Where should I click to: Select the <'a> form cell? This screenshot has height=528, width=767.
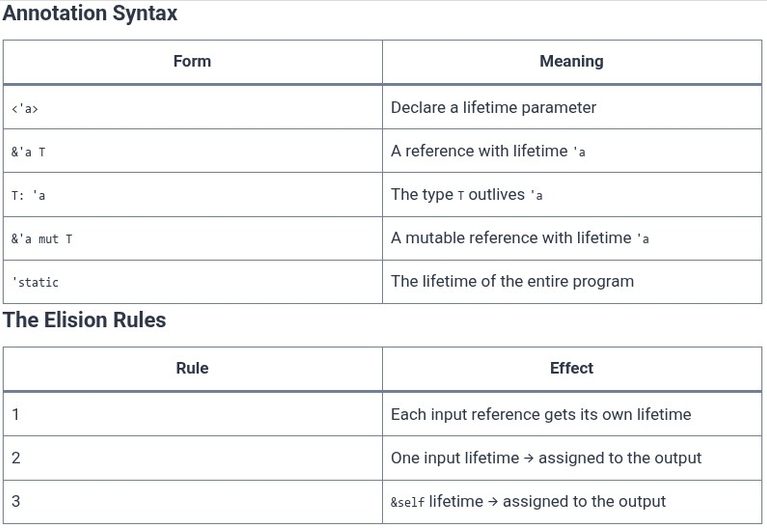[193, 108]
